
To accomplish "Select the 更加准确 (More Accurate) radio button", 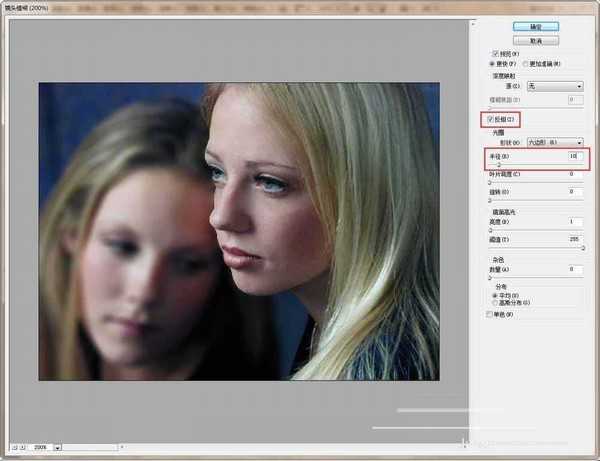I will (x=526, y=64).
